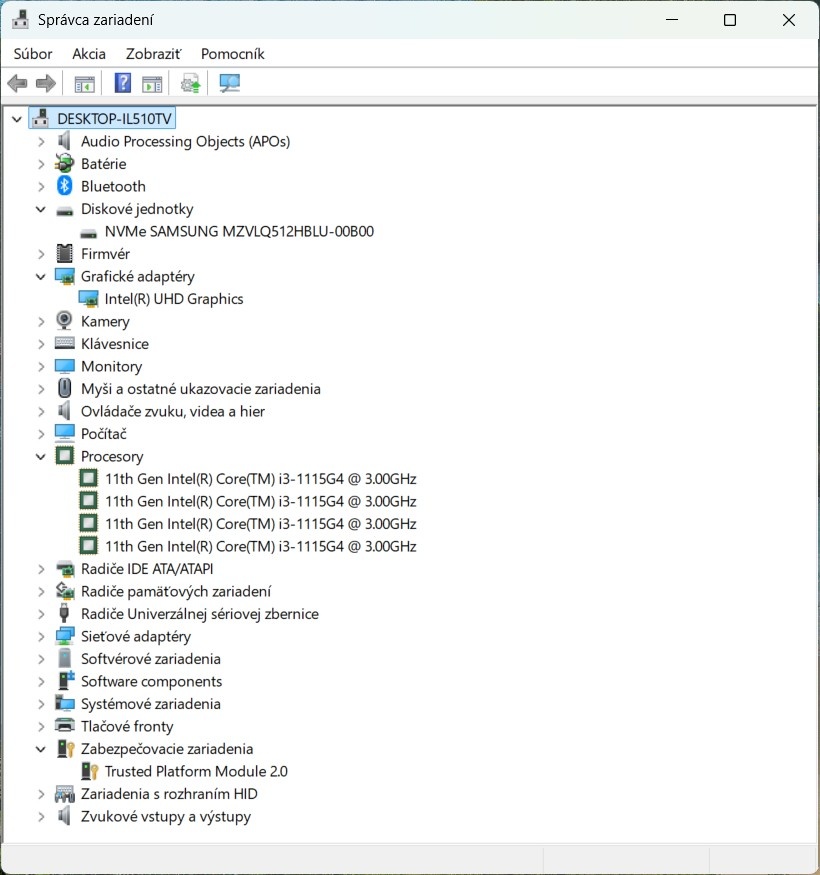The image size is (820, 875).
Task: Open the Súbor menu
Action: point(32,54)
